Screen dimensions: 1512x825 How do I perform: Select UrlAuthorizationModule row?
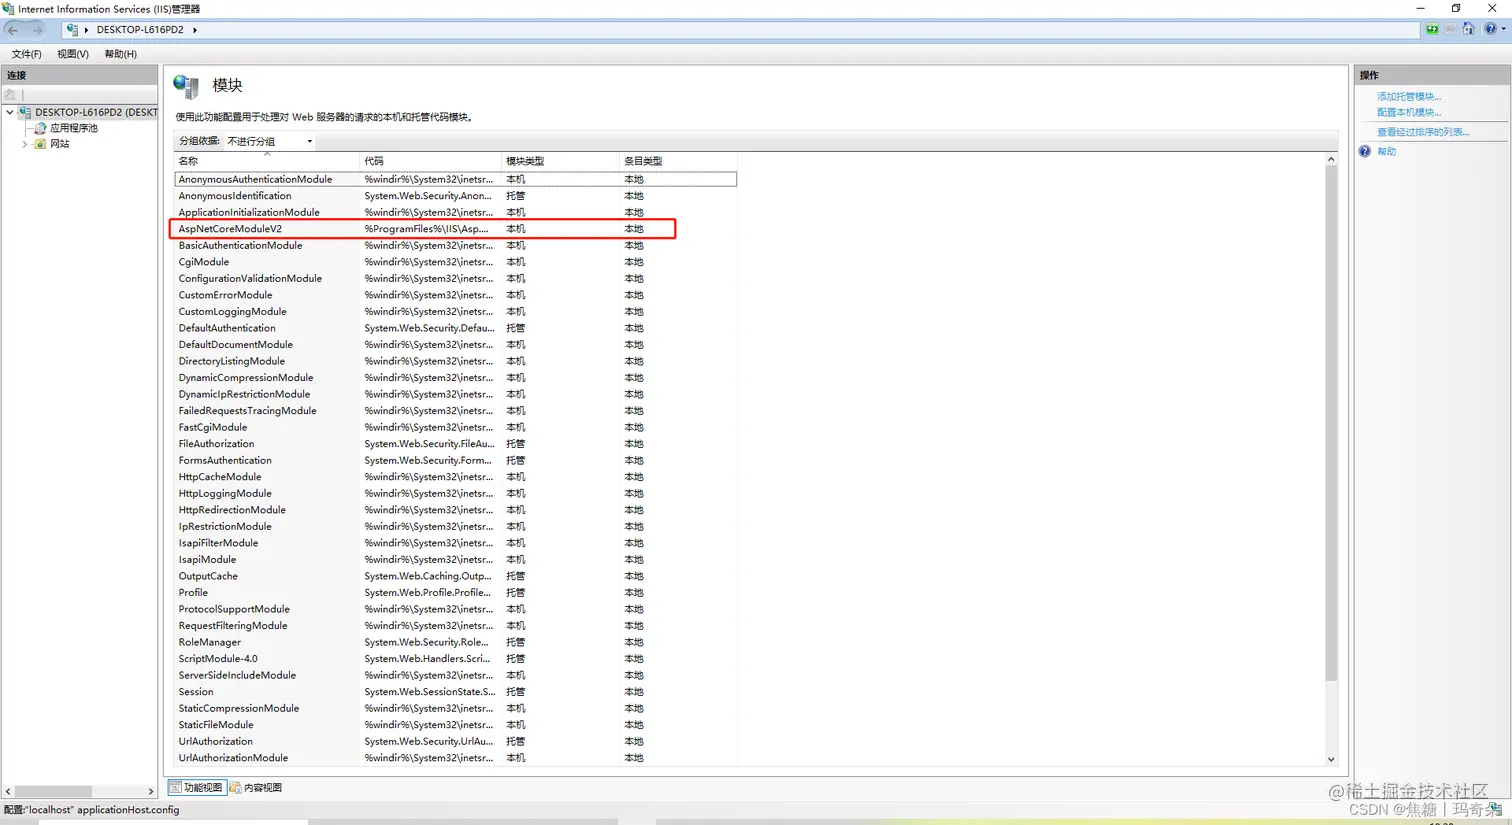coord(456,758)
